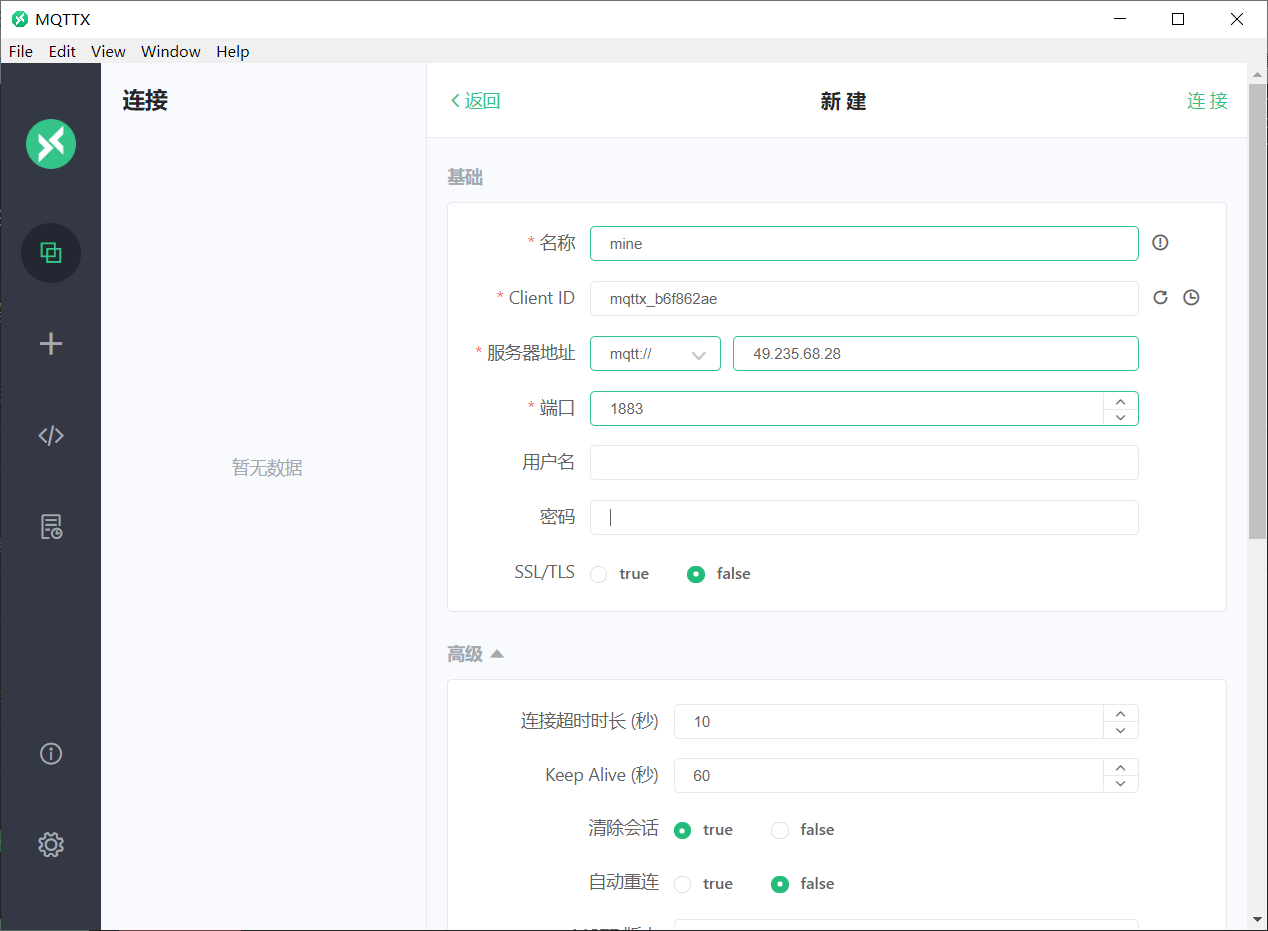Increase the 端口 value with up arrow
1268x931 pixels.
click(x=1121, y=400)
